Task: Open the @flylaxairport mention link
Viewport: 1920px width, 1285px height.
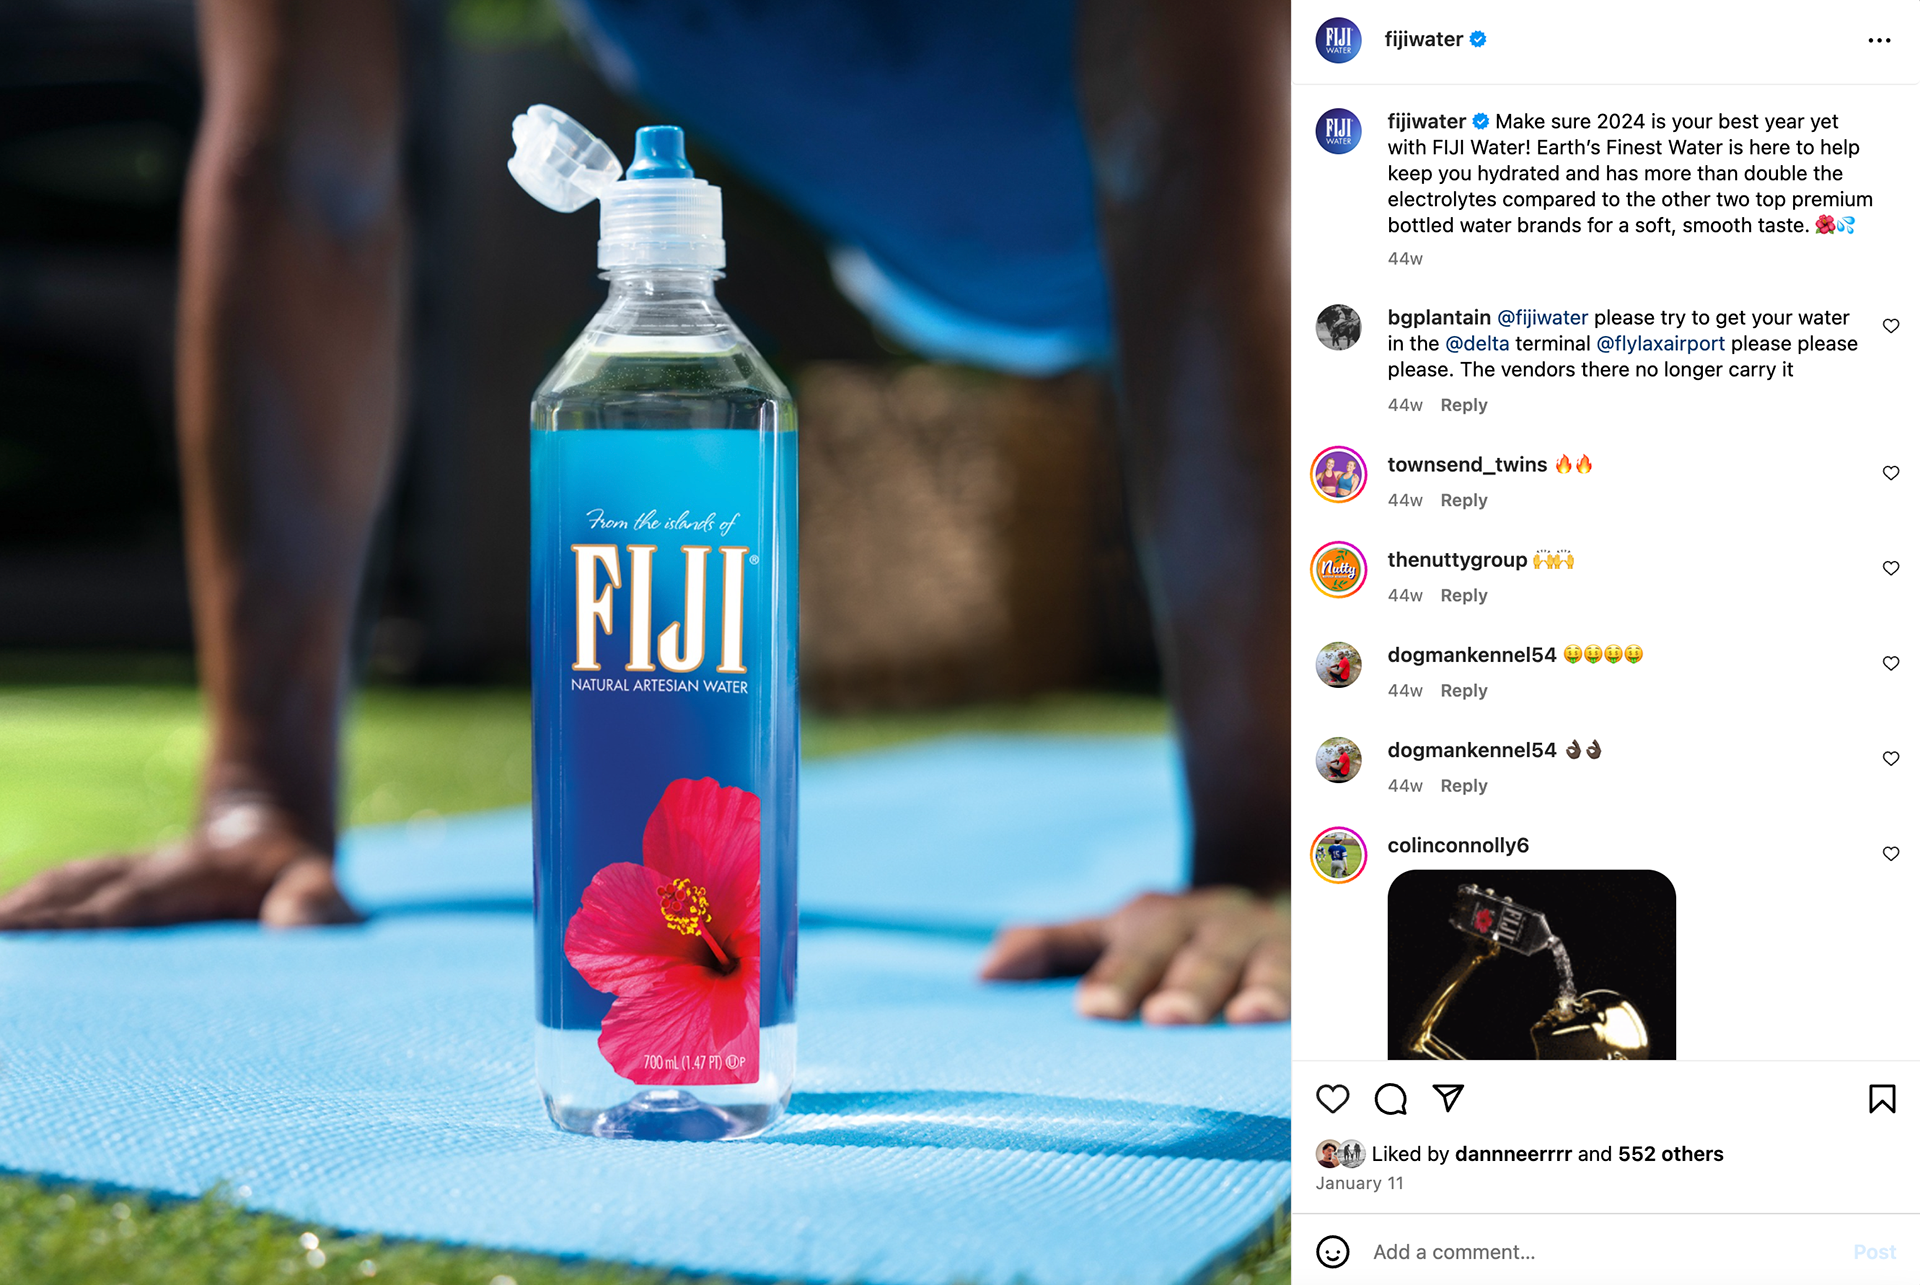Action: tap(1660, 343)
